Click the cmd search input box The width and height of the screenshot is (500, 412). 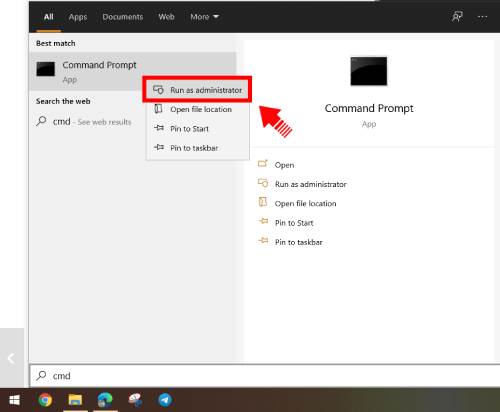pyautogui.click(x=265, y=376)
